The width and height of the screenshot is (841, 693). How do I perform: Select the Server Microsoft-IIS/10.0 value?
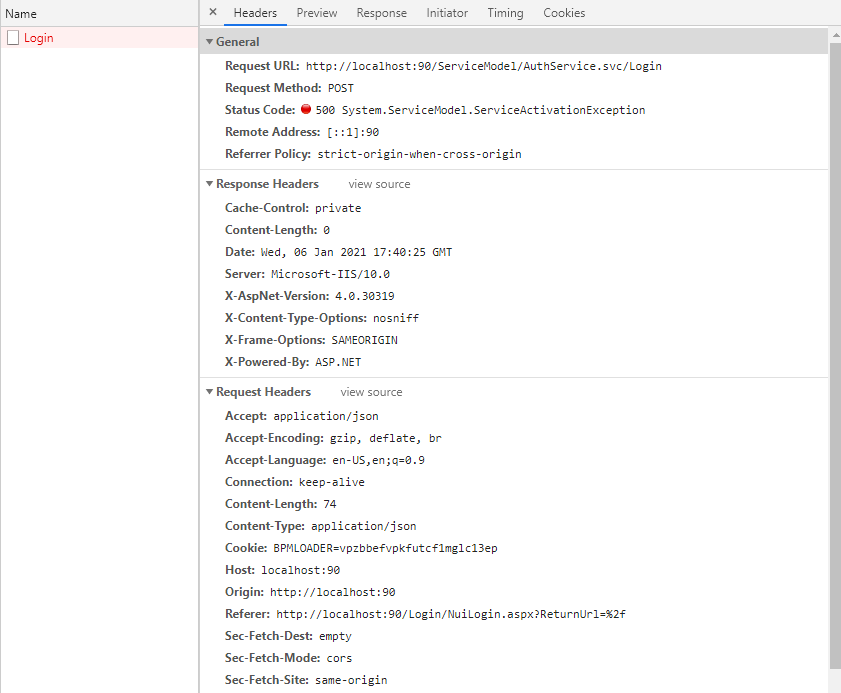tap(330, 275)
